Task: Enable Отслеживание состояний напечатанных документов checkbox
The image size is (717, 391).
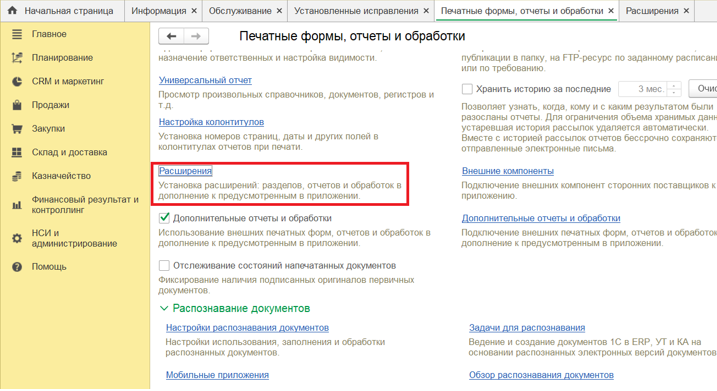Action: tap(164, 265)
